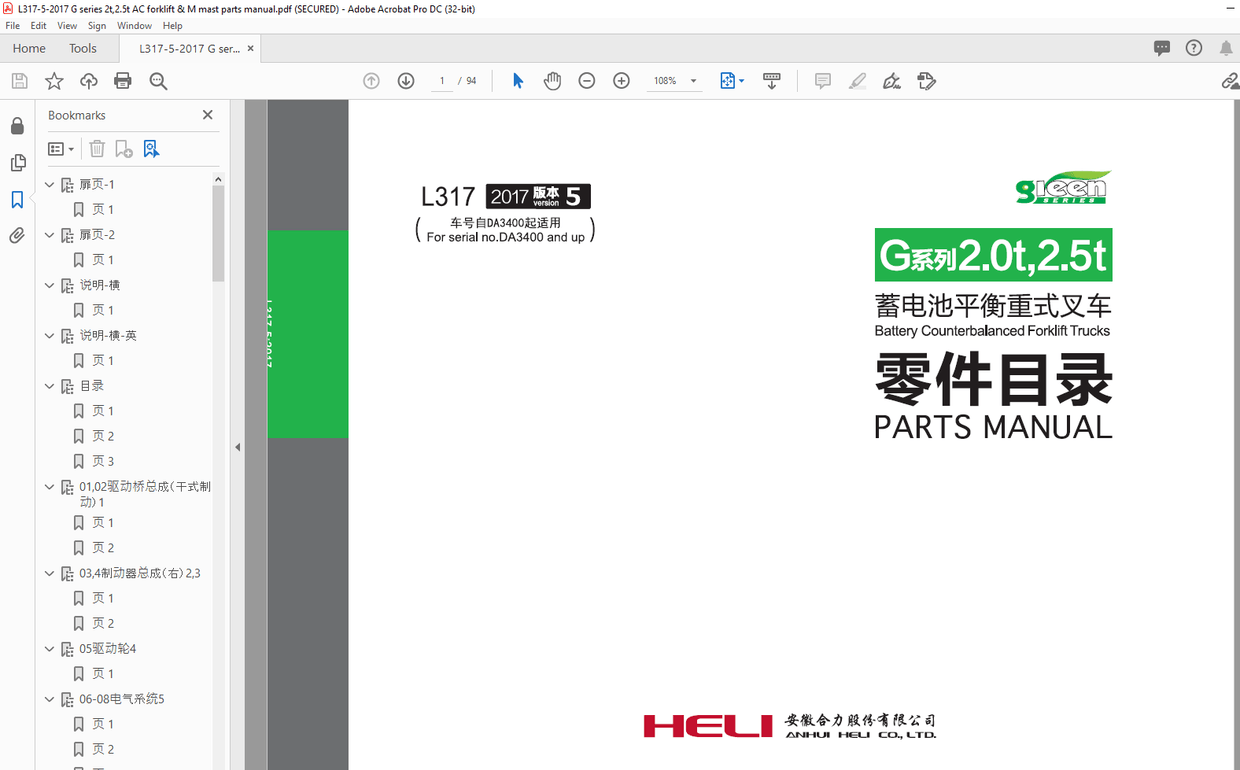Viewport: 1240px width, 770px height.
Task: Click the Expand Current Bookmark icon
Action: point(152,148)
